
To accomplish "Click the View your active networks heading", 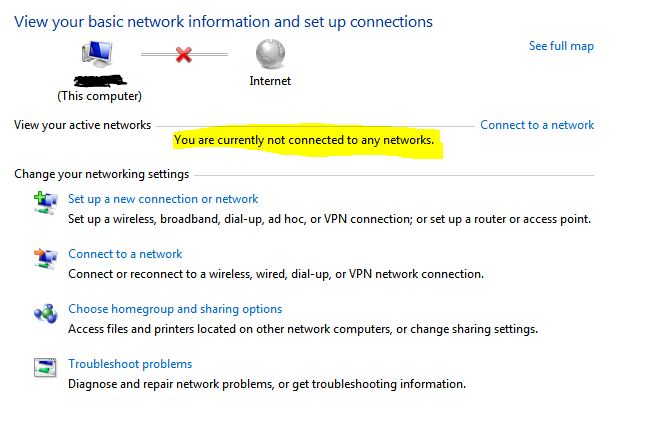I will tap(83, 125).
